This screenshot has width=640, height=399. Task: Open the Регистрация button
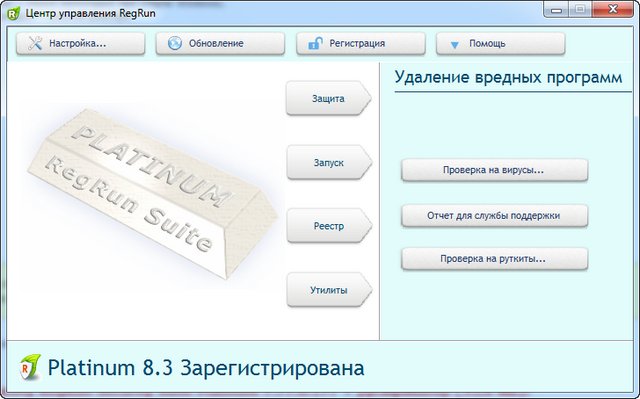tap(361, 43)
